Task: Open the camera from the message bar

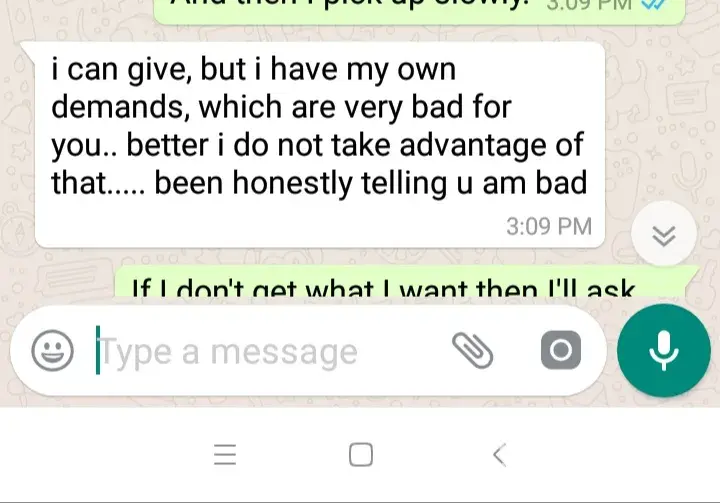Action: coord(561,350)
